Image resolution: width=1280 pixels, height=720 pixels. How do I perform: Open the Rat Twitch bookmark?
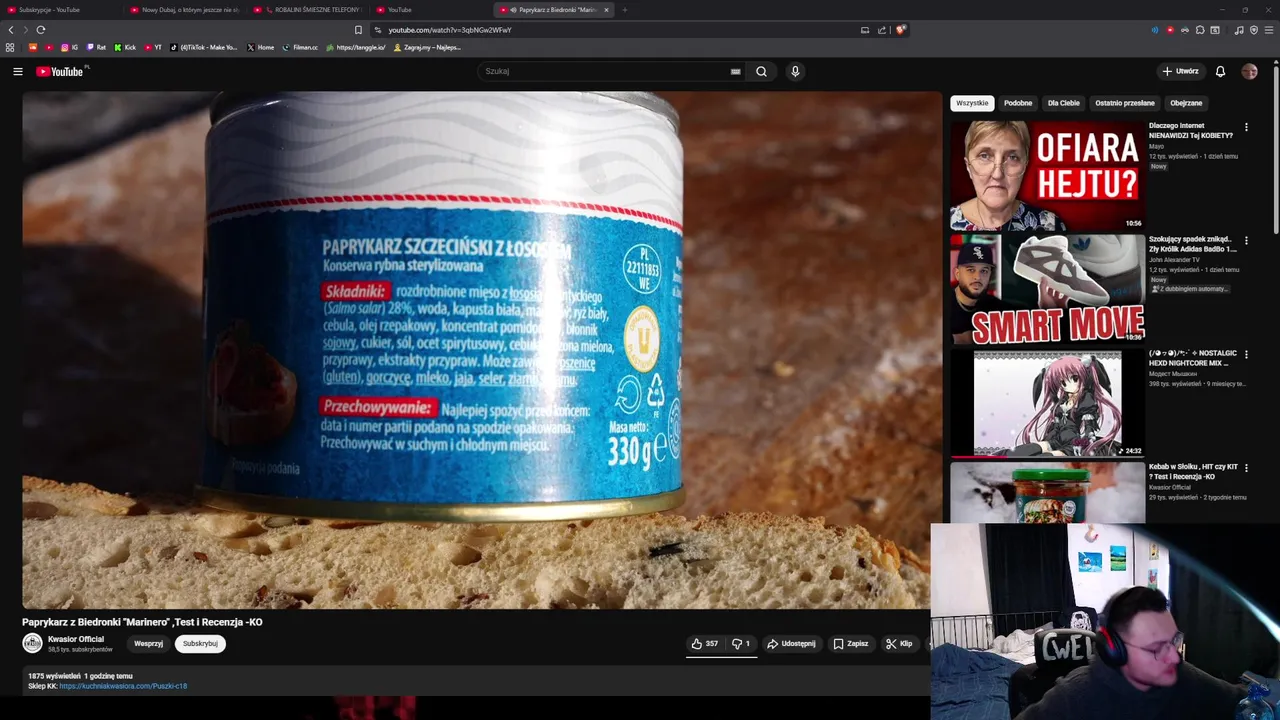click(96, 47)
